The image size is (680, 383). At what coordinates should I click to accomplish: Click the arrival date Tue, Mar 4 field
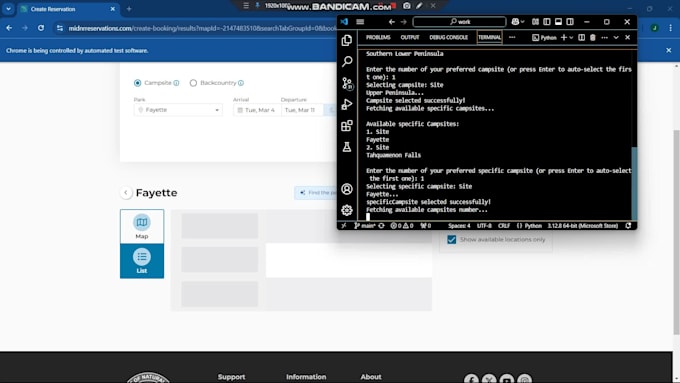click(257, 110)
